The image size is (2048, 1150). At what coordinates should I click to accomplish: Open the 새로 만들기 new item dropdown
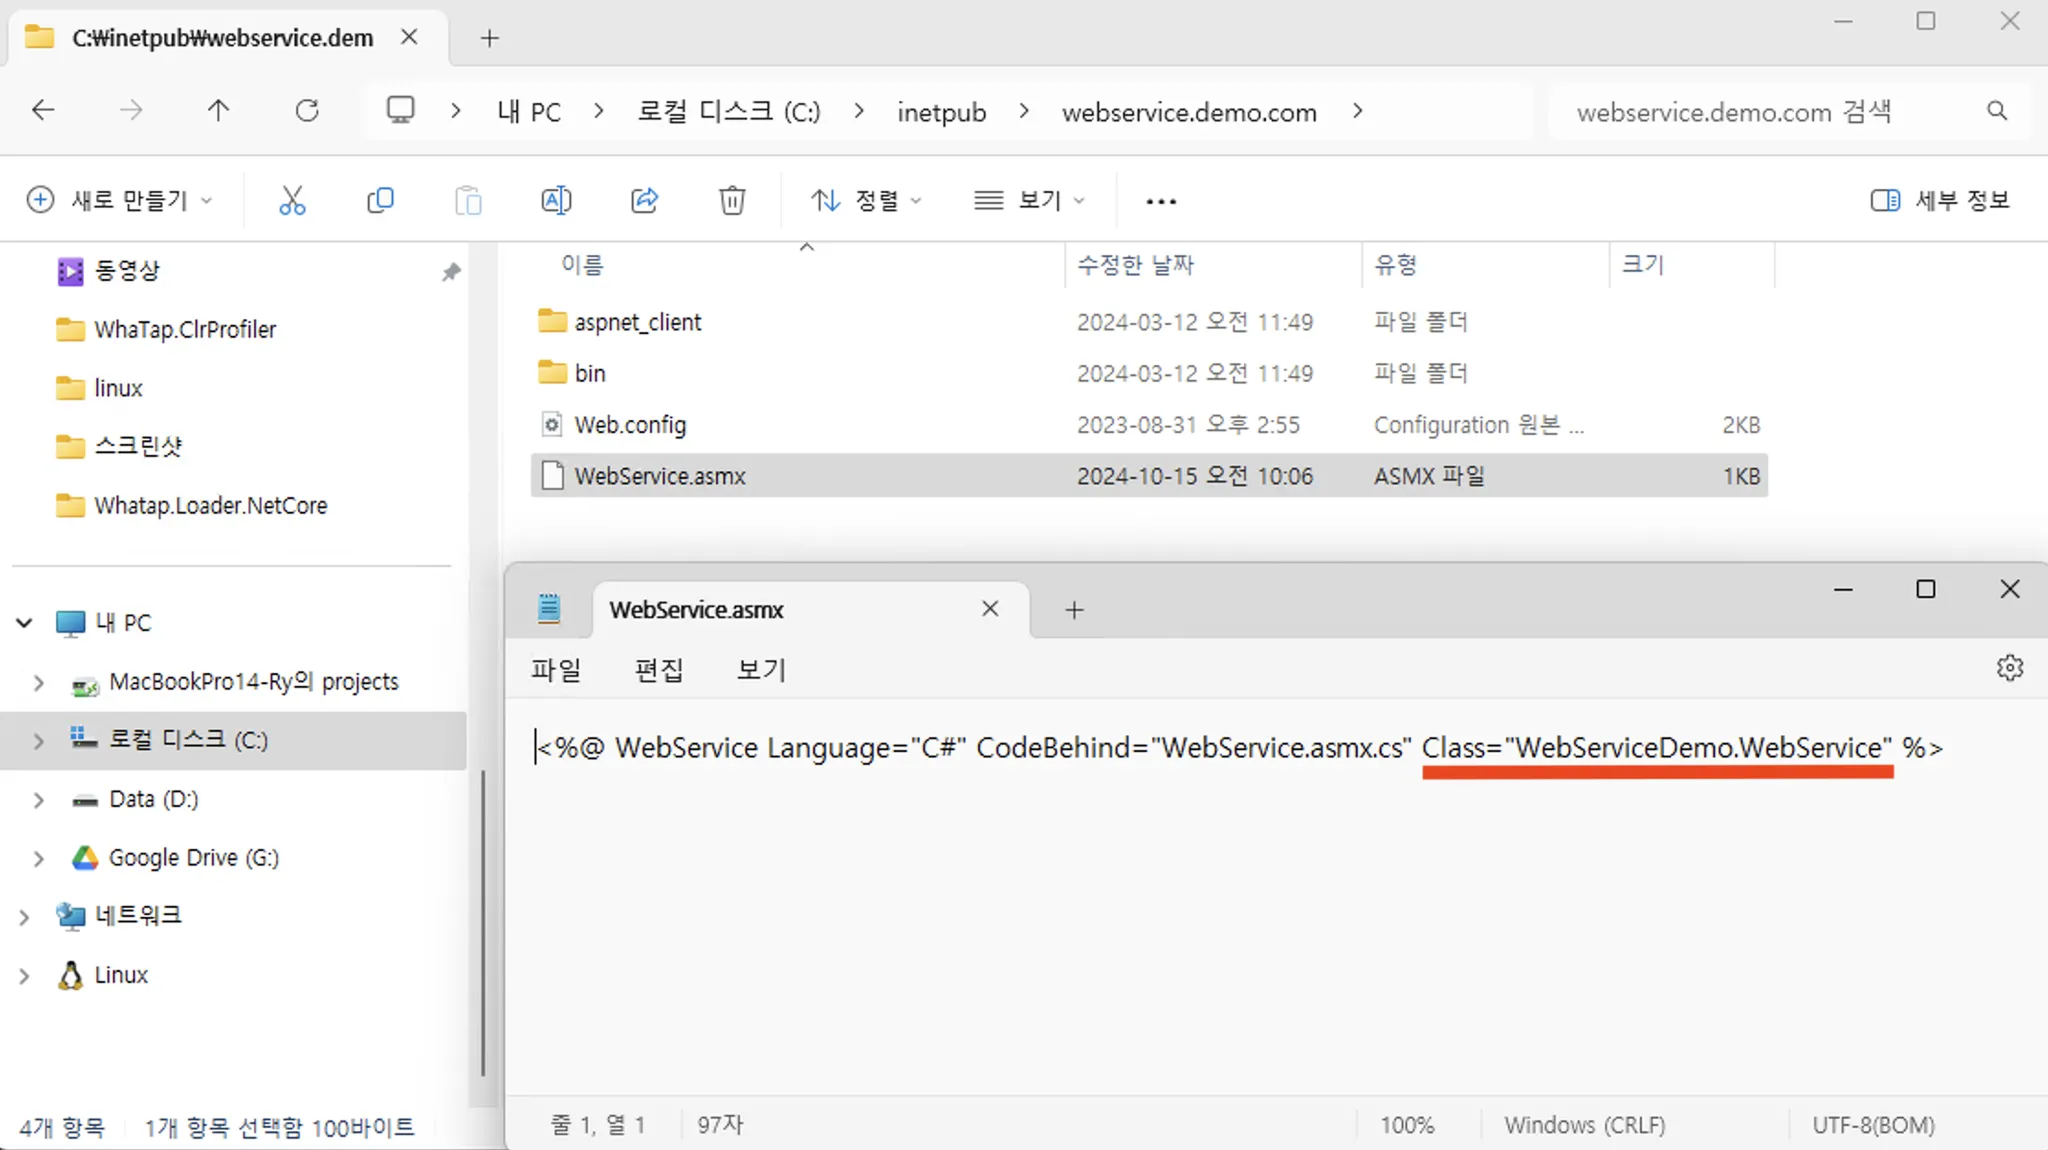click(119, 201)
